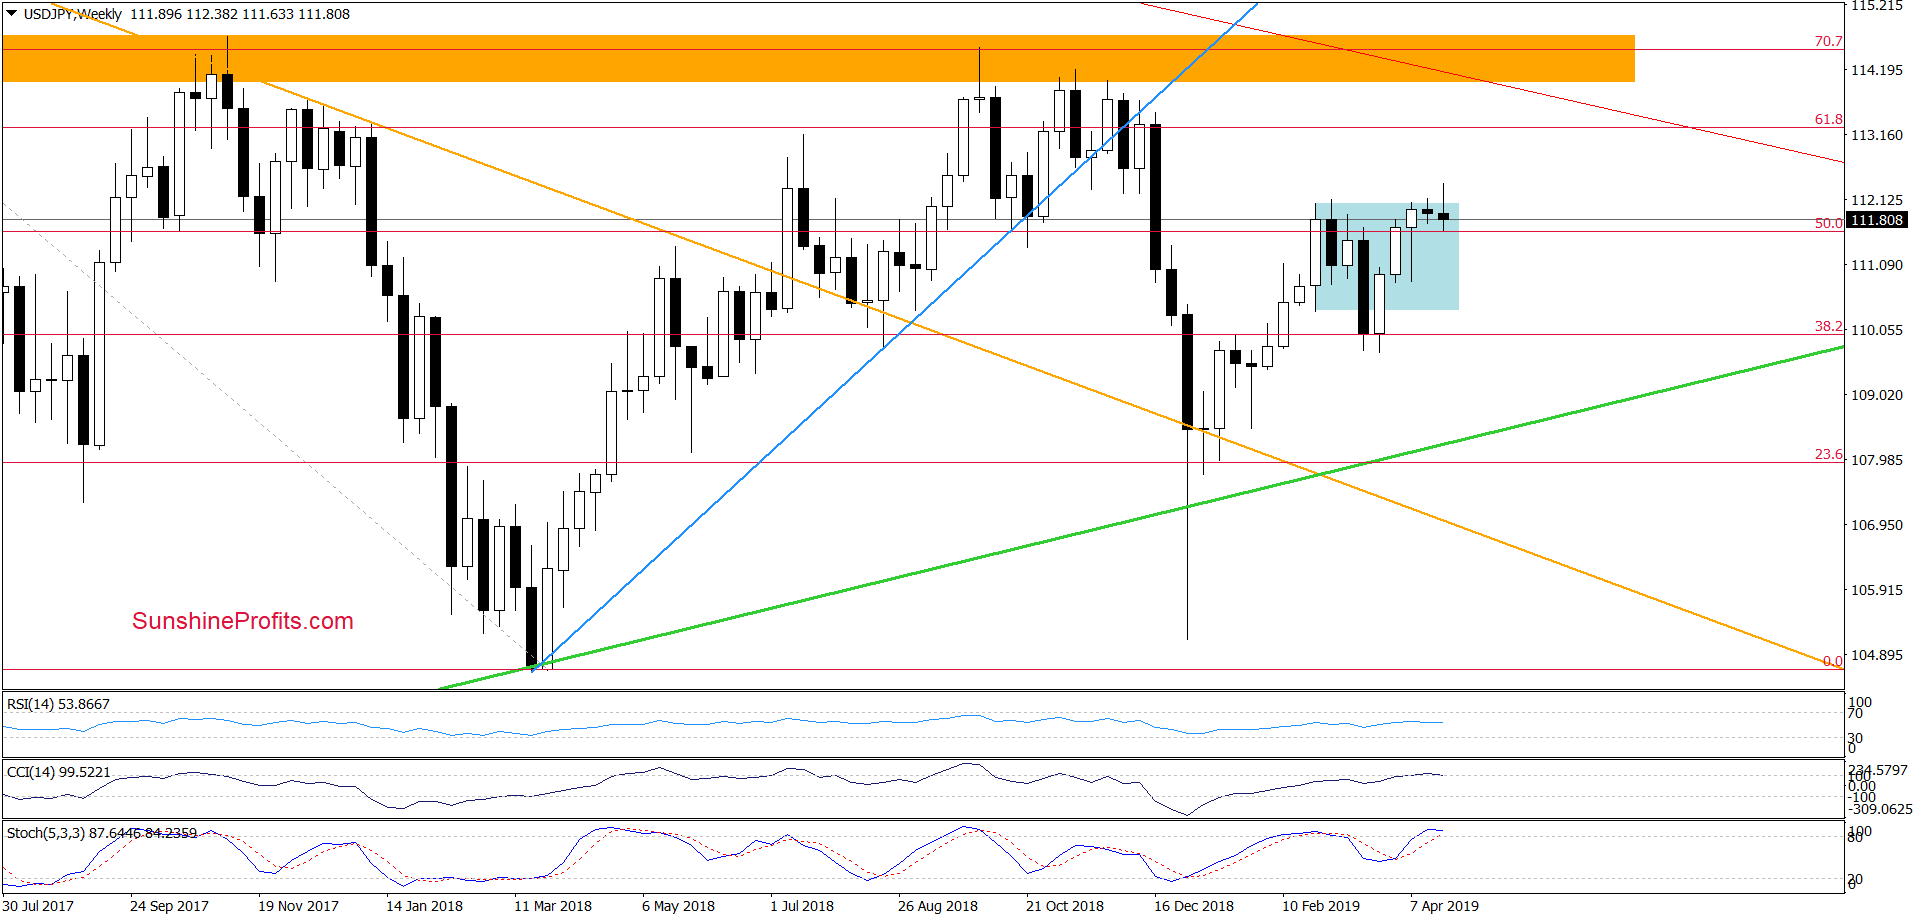Viewport: 1916px width, 920px height.
Task: Click the 23.6 Fibonacci level label
Action: [x=1828, y=454]
